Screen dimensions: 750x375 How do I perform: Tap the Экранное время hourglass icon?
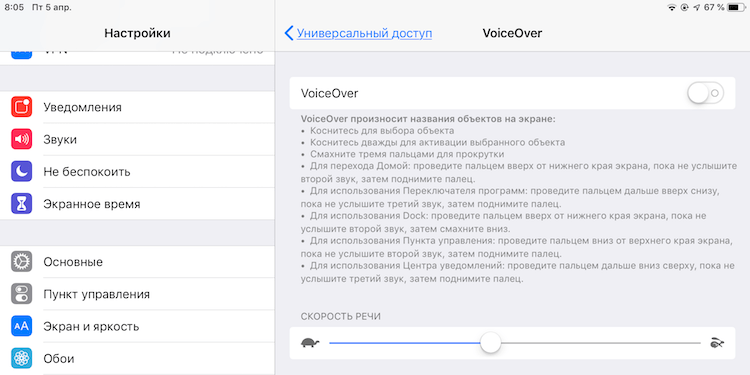22,204
